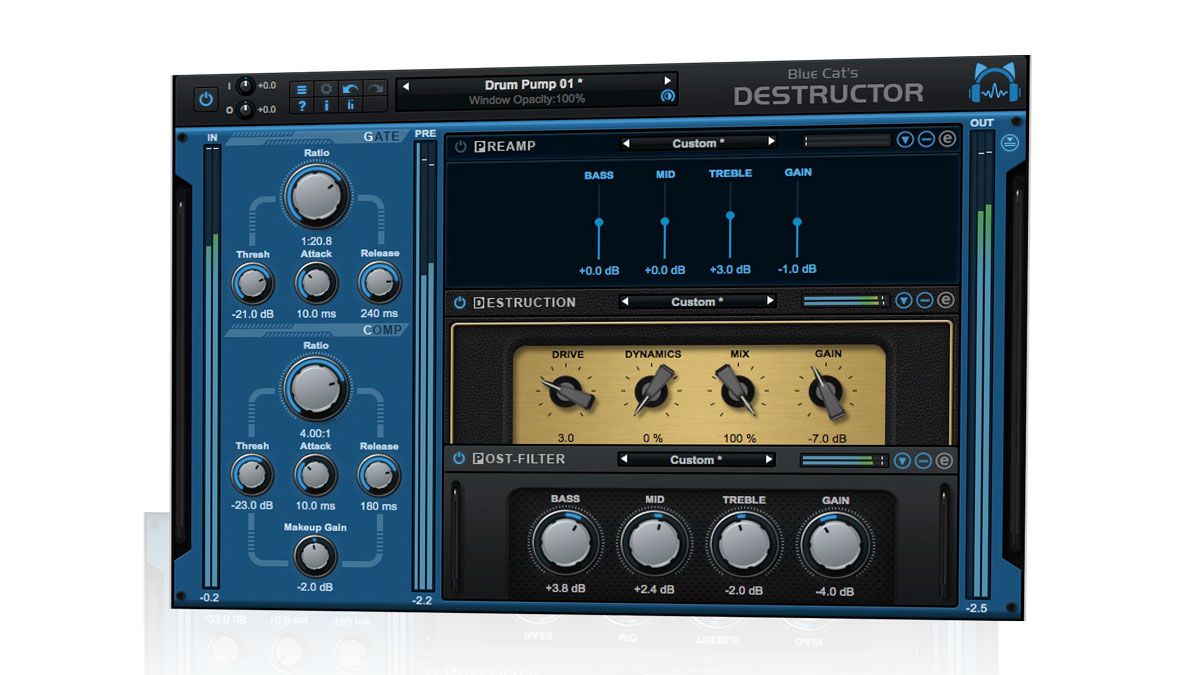The image size is (1200, 675).
Task: Bypass the PREAMP section with its power switch
Action: 458,145
